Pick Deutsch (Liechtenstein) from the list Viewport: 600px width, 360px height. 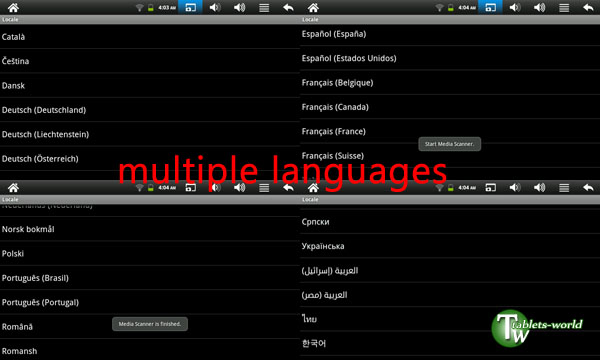[x=150, y=134]
